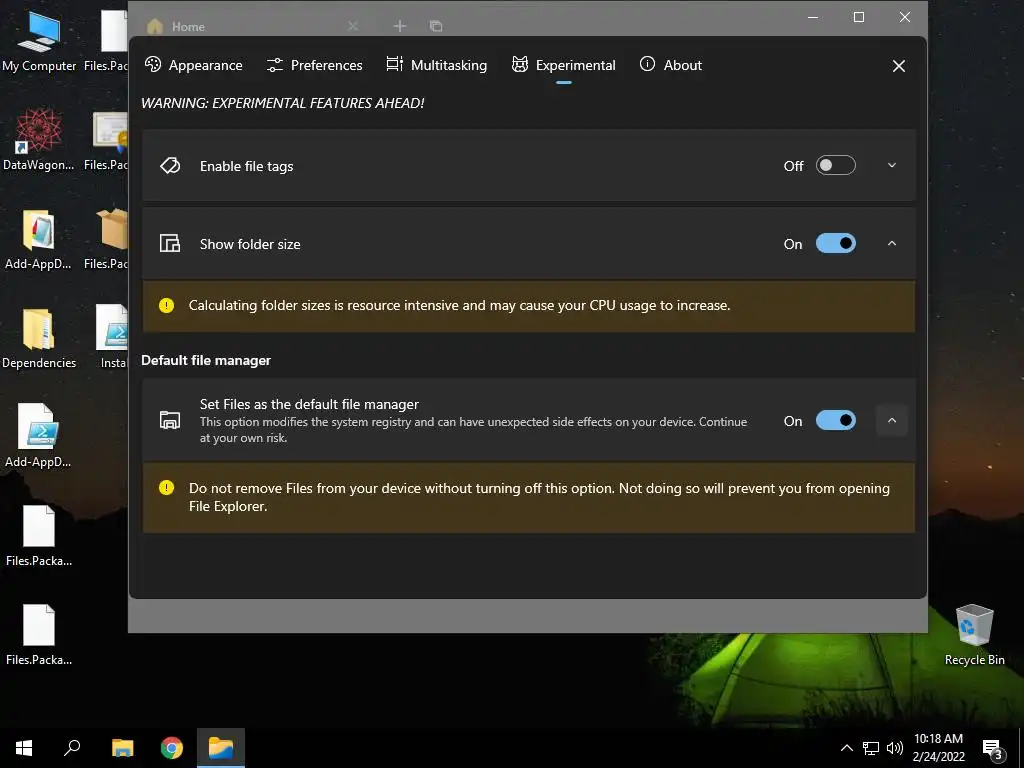Expand the Enable file tags section
This screenshot has height=768, width=1024.
tap(892, 166)
